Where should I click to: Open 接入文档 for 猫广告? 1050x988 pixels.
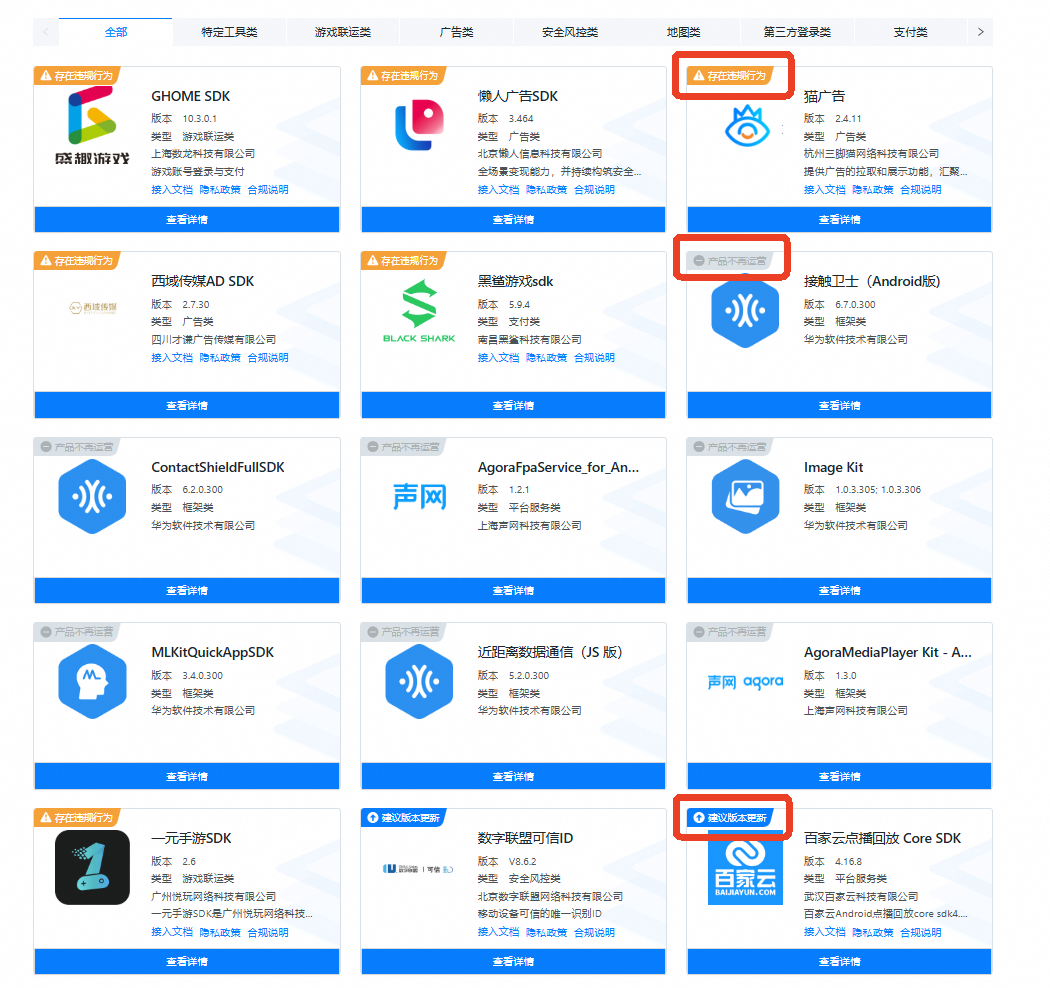click(824, 190)
